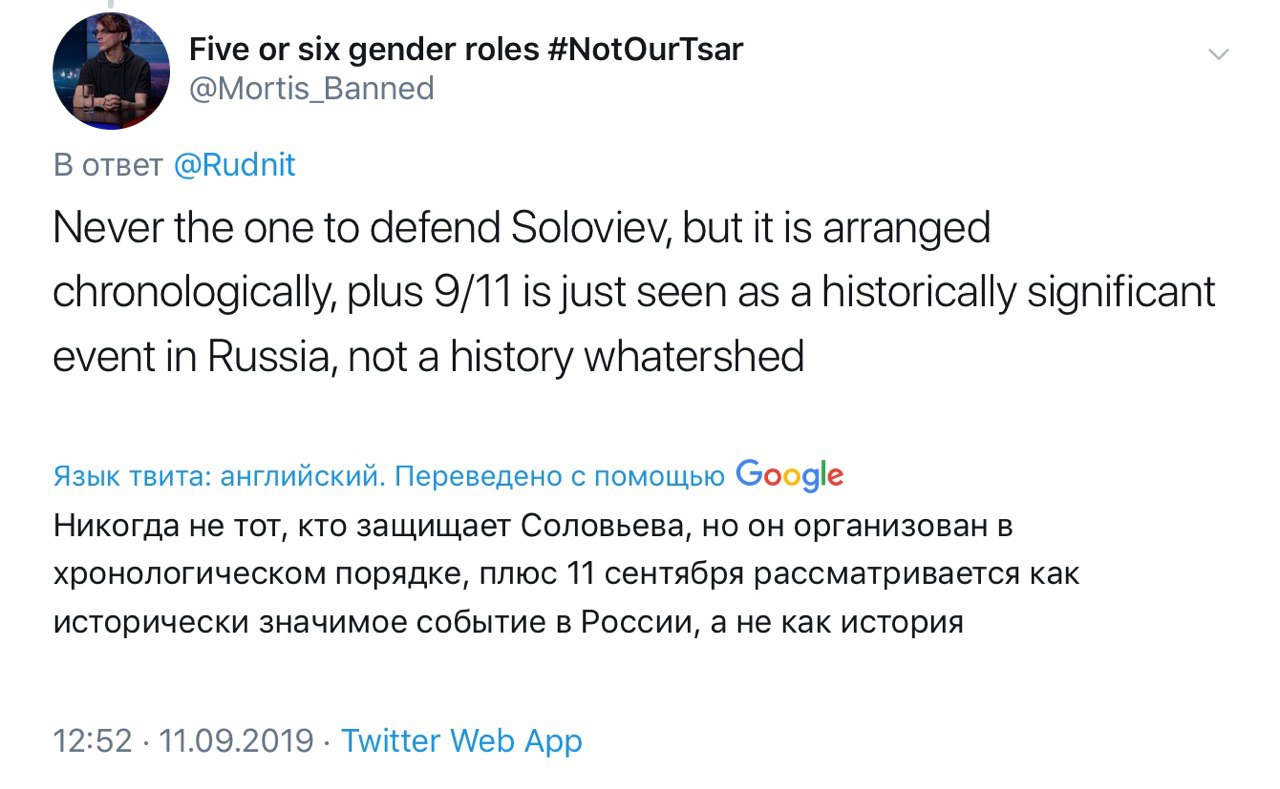Open the Twitter Web App source link
The height and width of the screenshot is (789, 1280).
click(x=461, y=741)
